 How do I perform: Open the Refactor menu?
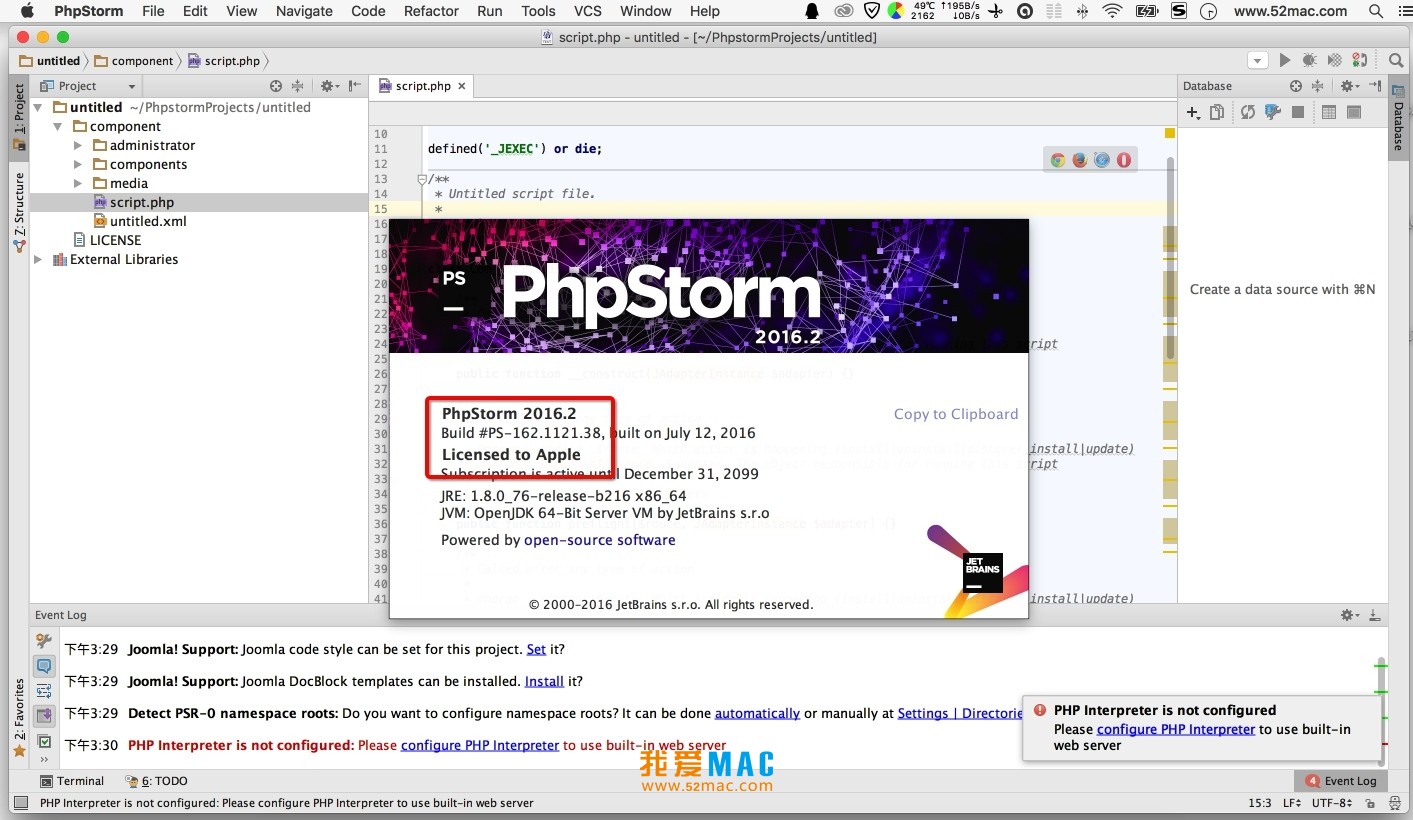tap(432, 11)
